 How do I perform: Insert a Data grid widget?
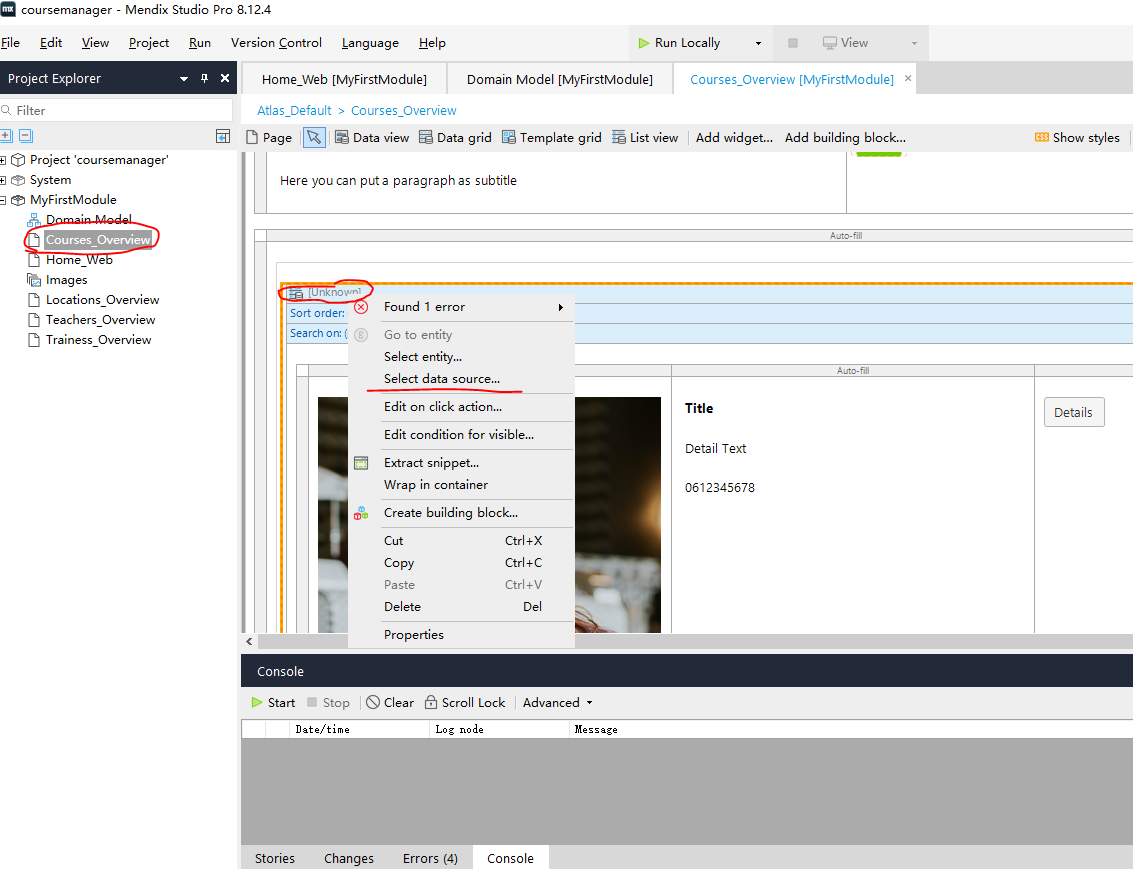click(455, 137)
